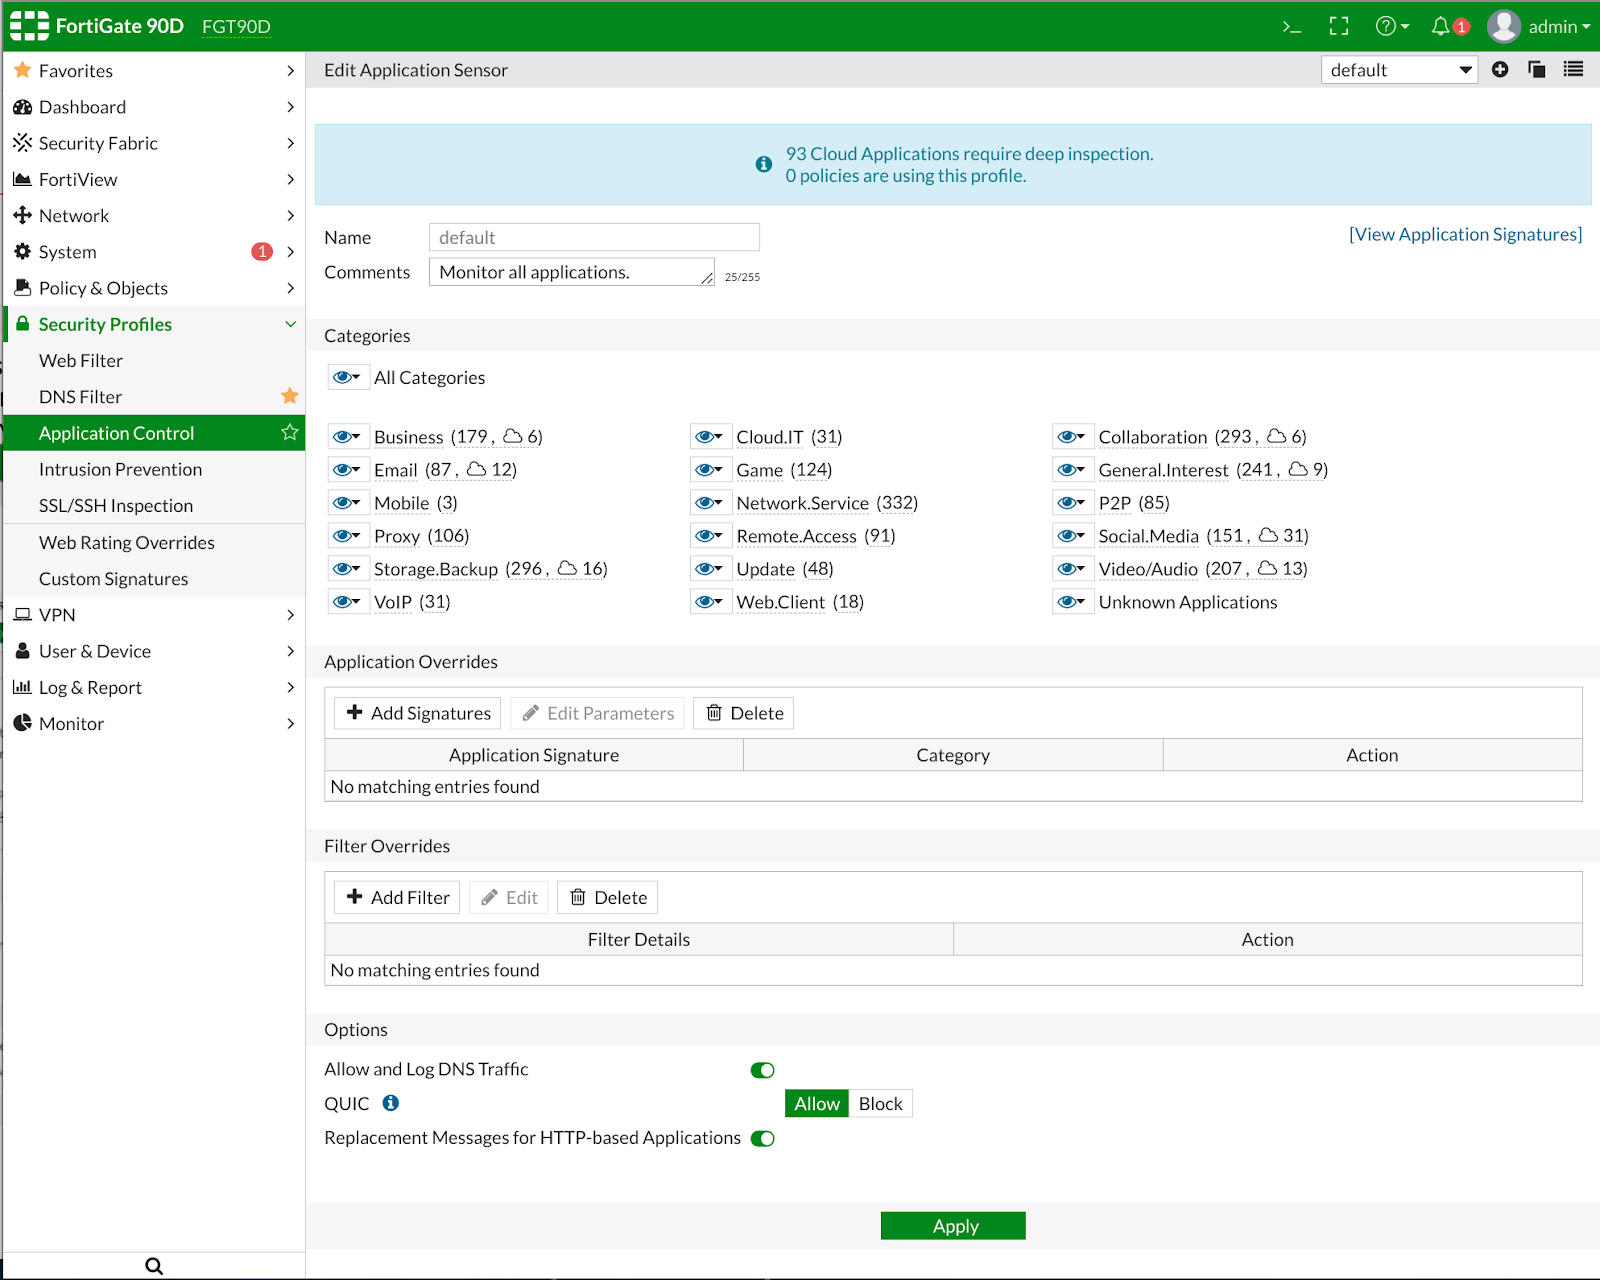Click the Social.Media category link

pyautogui.click(x=1148, y=536)
